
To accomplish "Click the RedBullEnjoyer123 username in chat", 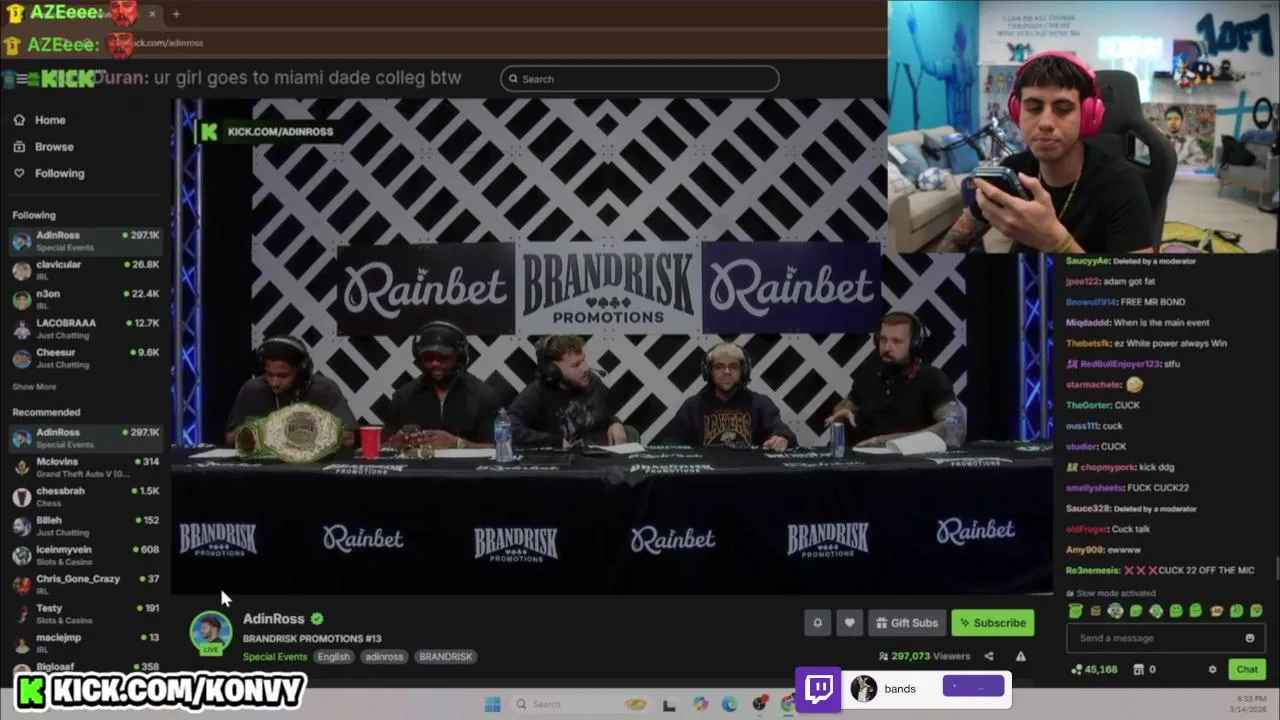I will 1121,365.
